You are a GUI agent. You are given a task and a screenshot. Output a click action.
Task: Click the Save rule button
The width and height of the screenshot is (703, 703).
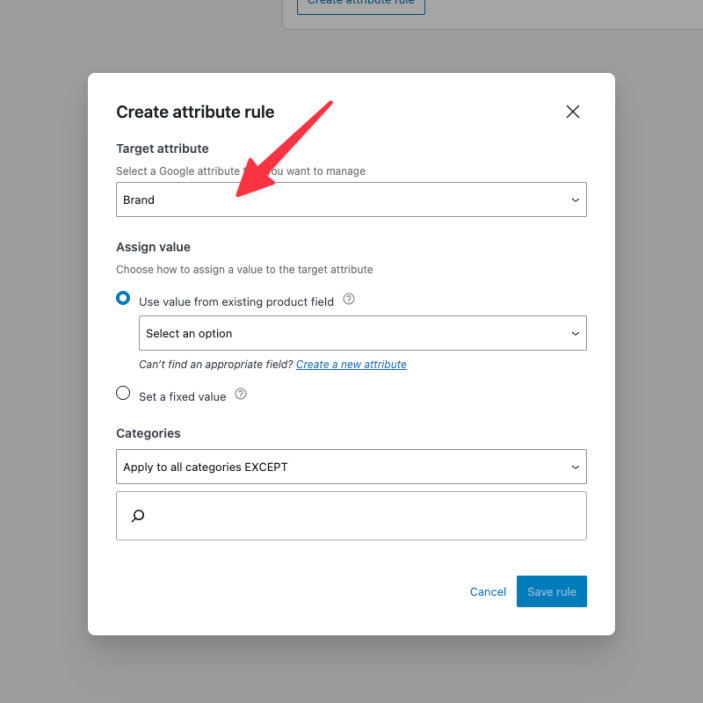[552, 592]
